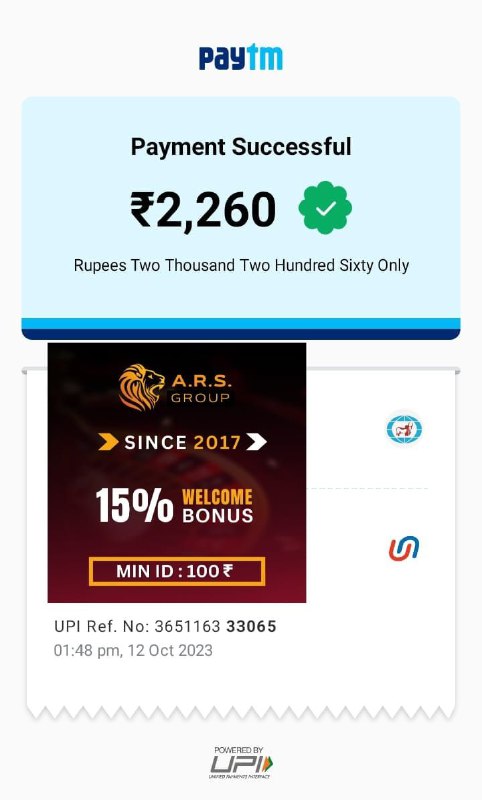Viewport: 482px width, 800px height.
Task: Select the ₹2,260 payment amount
Action: 204,210
